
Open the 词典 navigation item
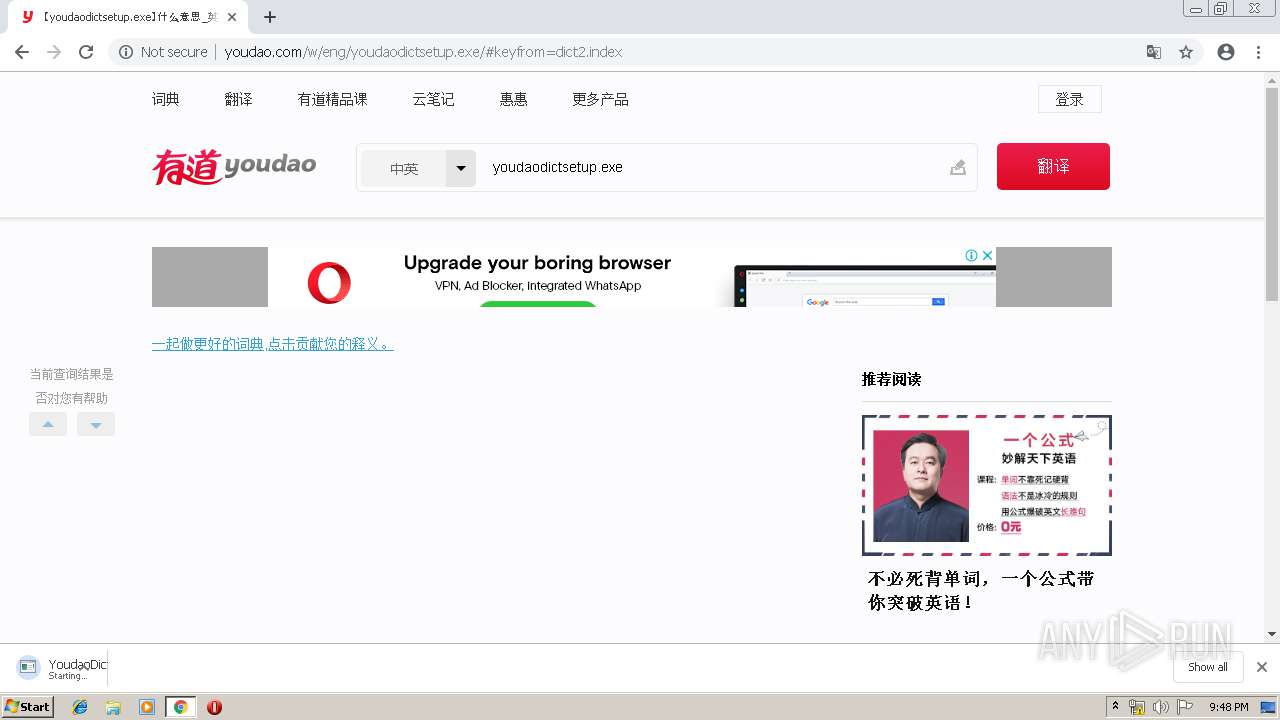tap(166, 99)
